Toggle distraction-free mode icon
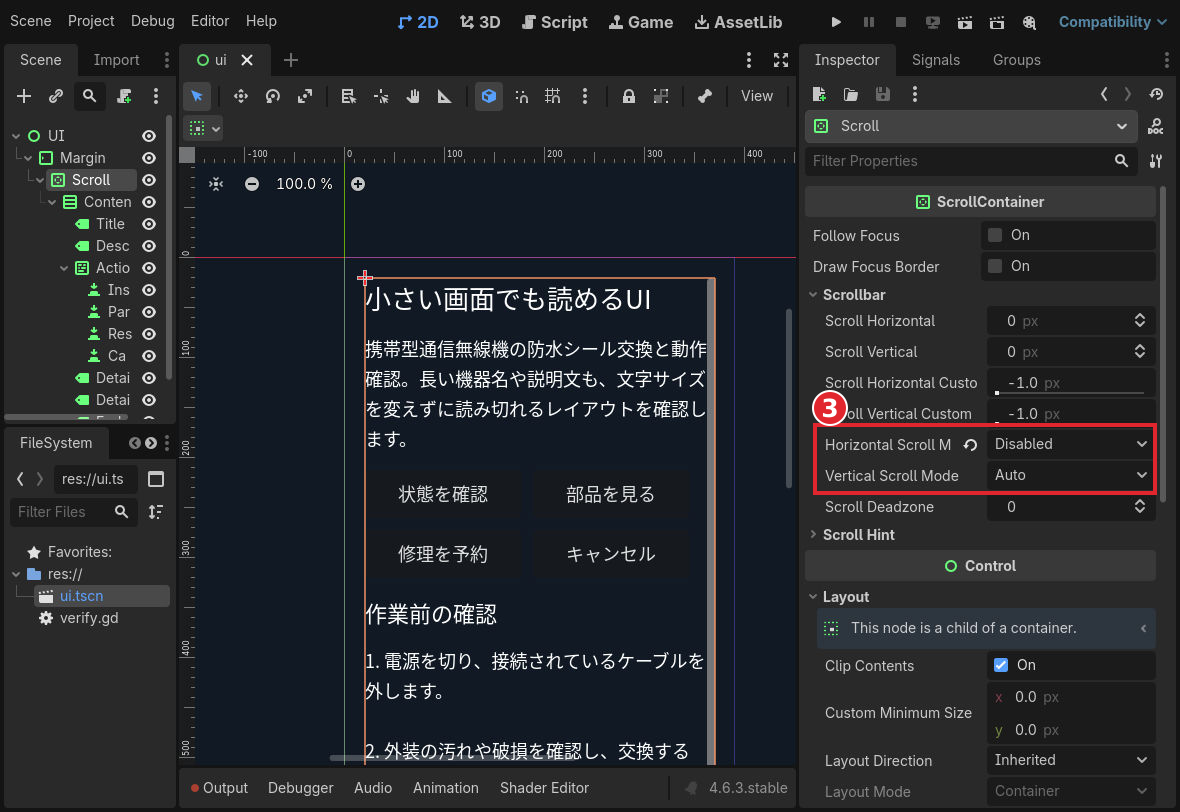 [781, 60]
